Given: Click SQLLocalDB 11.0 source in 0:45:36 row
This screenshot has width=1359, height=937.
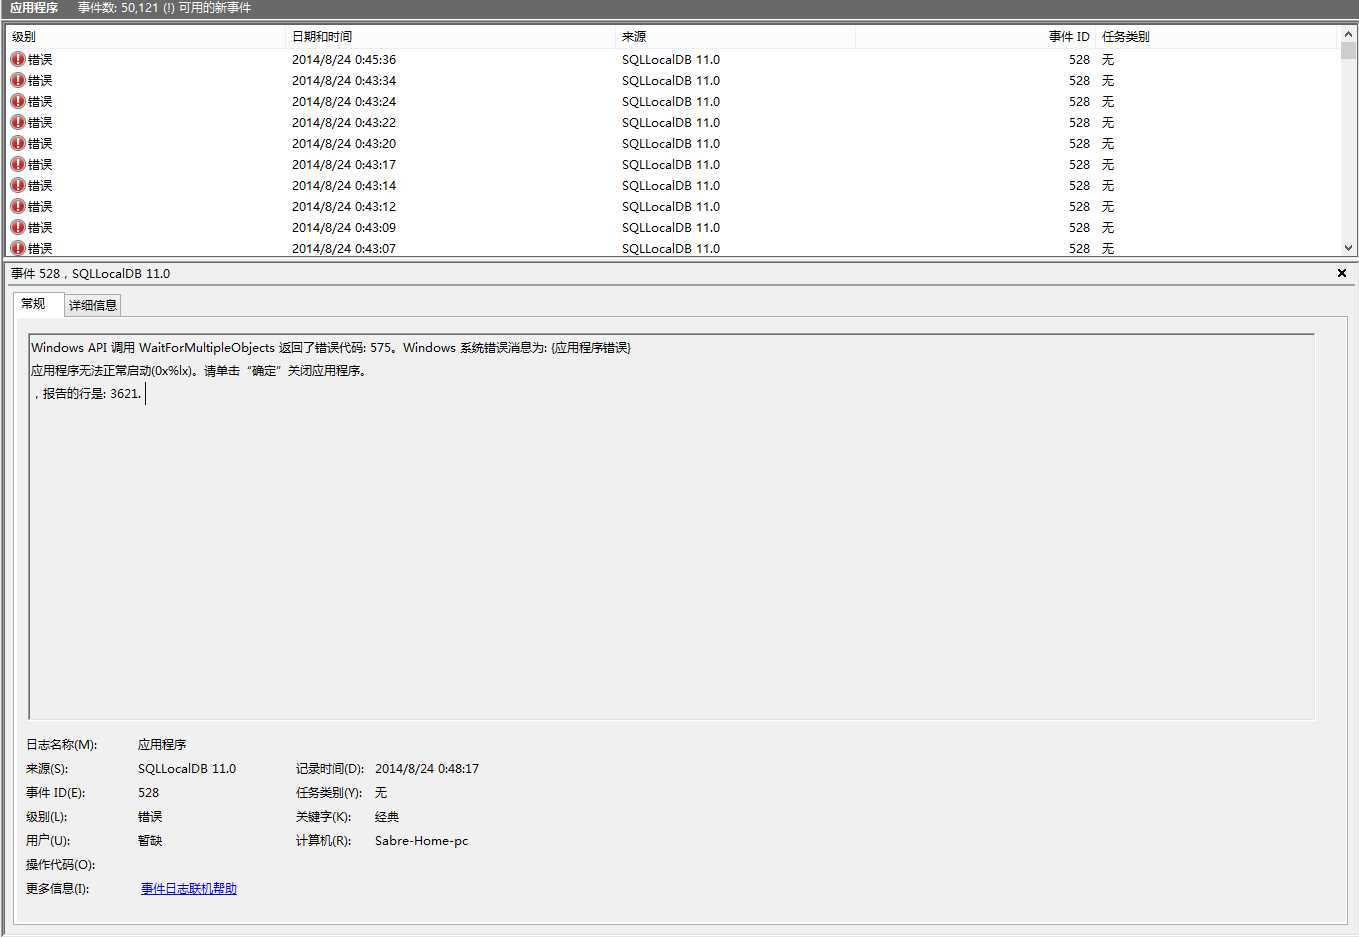Looking at the screenshot, I should coord(671,59).
